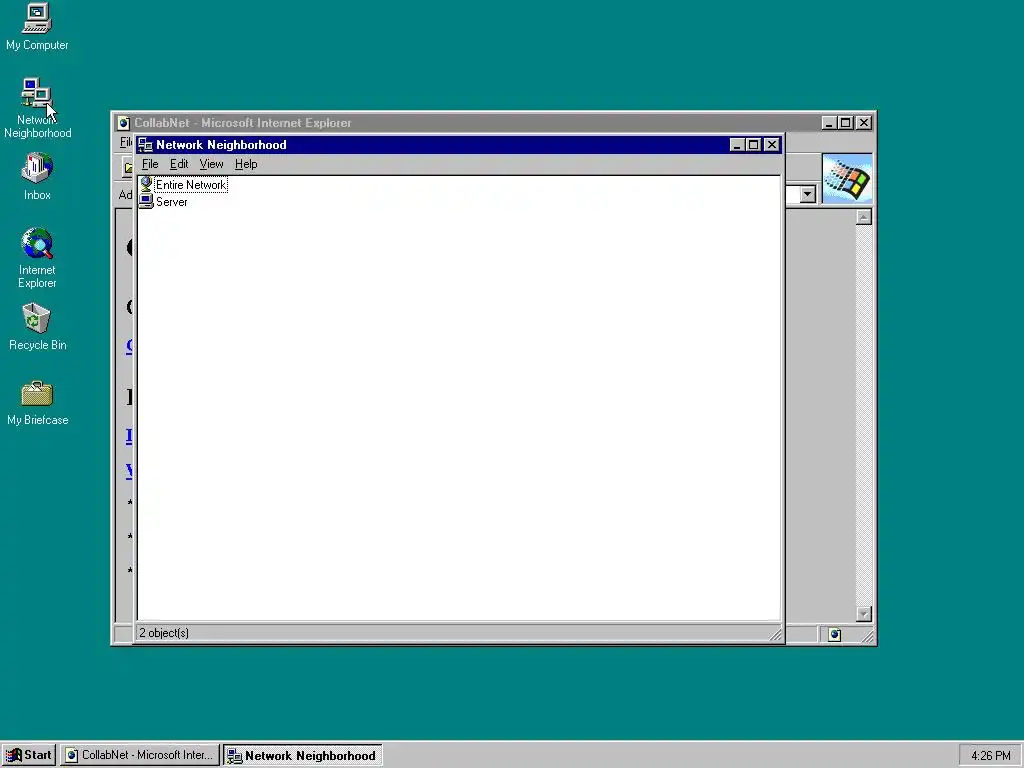The height and width of the screenshot is (768, 1024).
Task: Select the Entire Network globe icon
Action: (x=146, y=185)
